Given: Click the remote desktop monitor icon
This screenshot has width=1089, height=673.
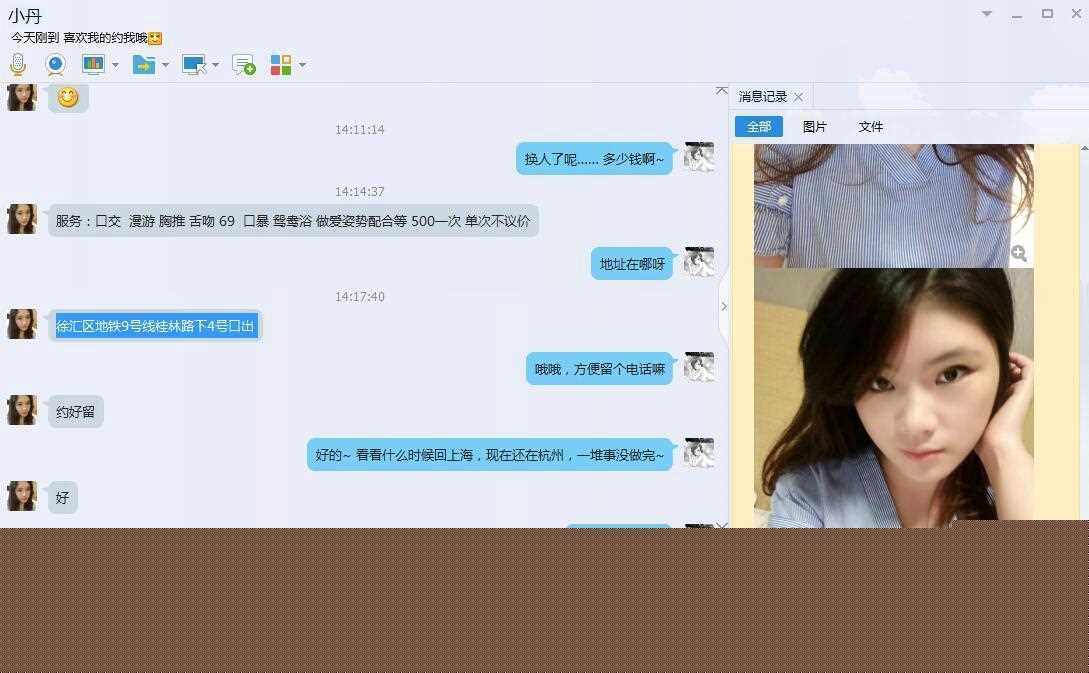Looking at the screenshot, I should (194, 65).
